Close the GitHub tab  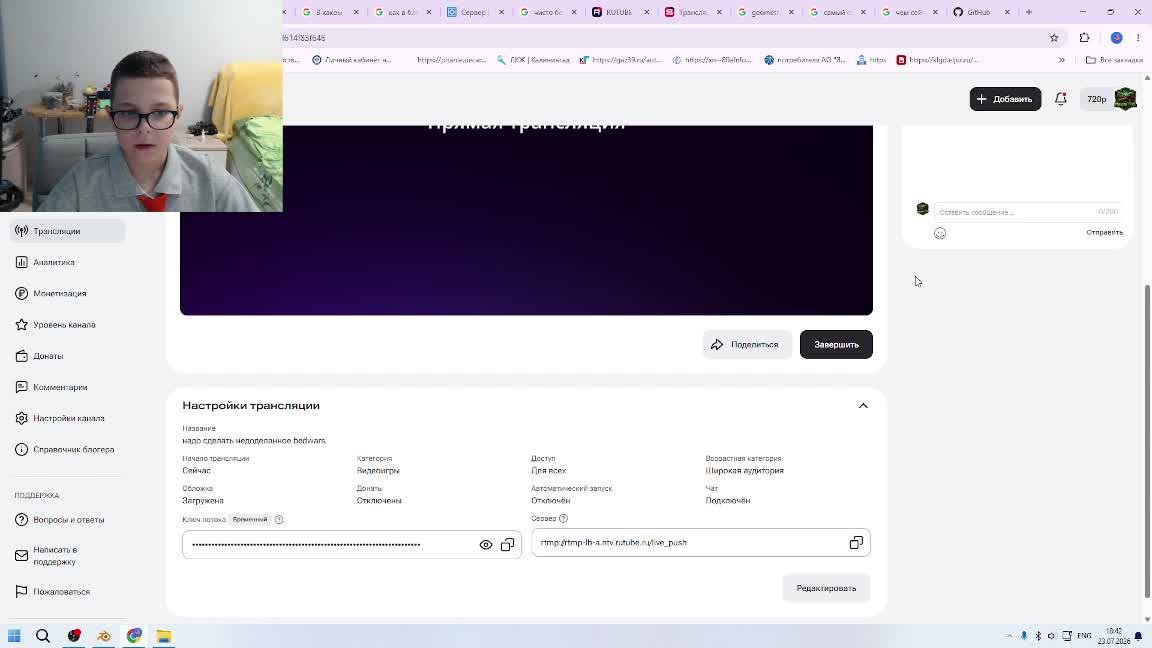(x=1007, y=12)
